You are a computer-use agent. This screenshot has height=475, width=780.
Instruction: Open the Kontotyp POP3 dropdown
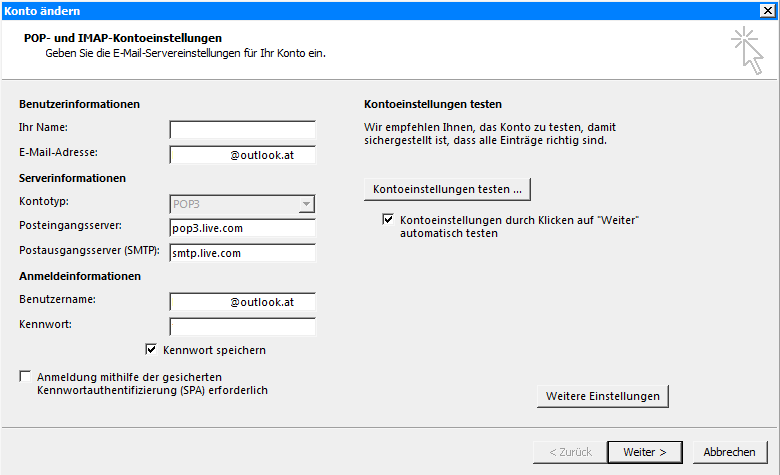[306, 204]
